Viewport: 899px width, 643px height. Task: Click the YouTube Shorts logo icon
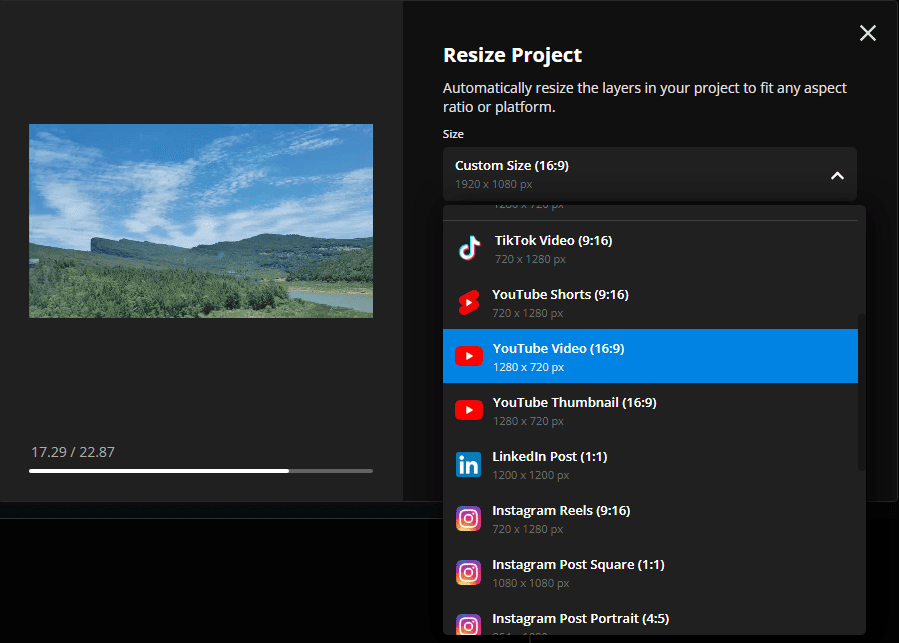tap(468, 303)
